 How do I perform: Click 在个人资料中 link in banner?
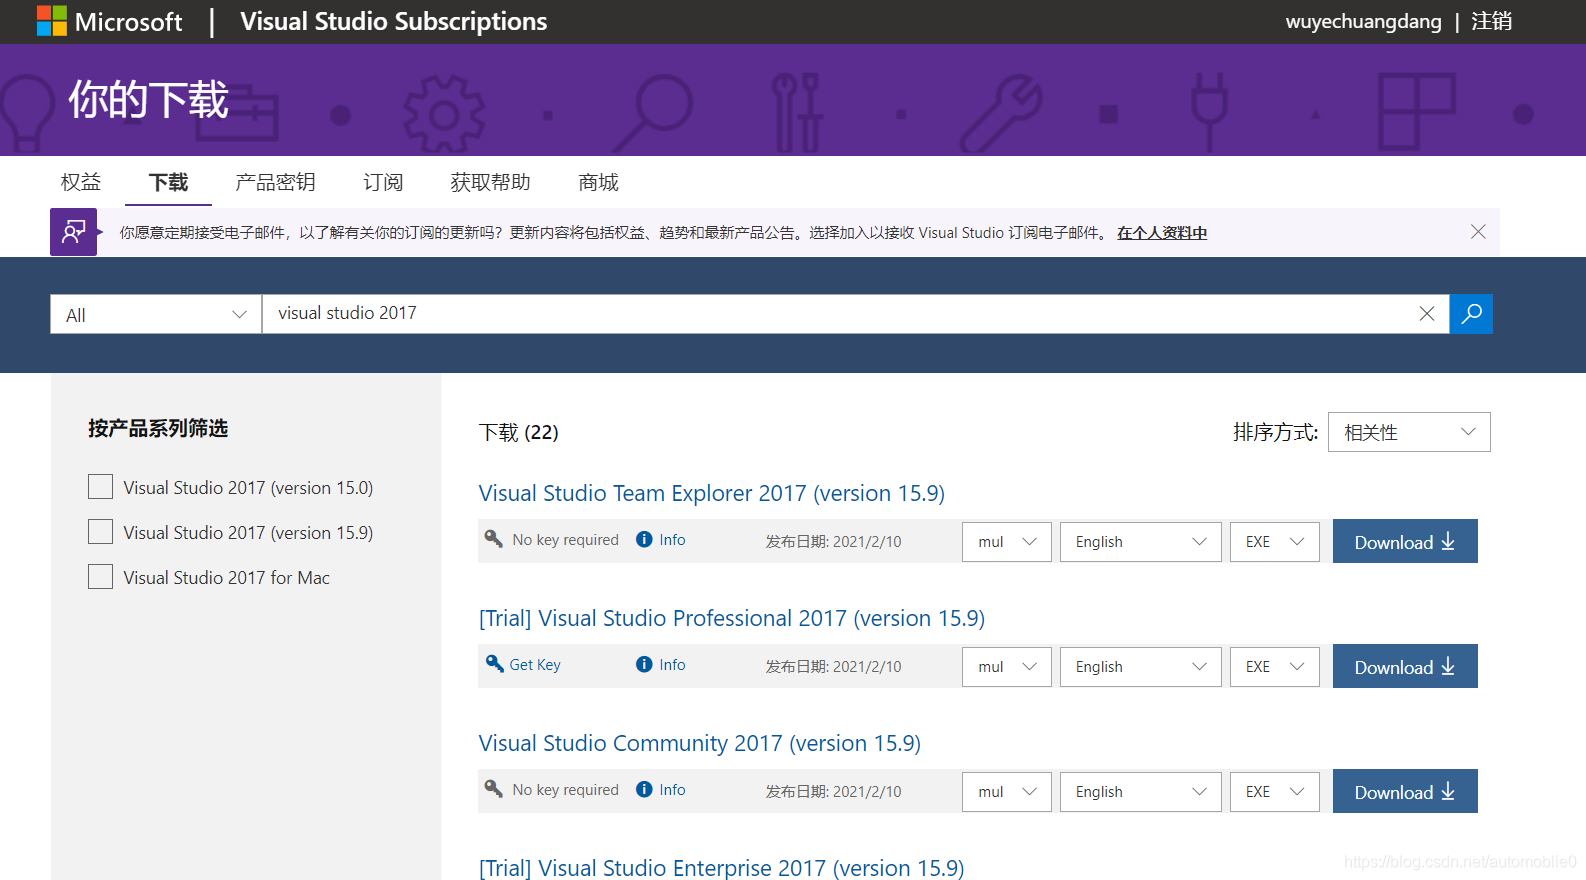point(1162,233)
